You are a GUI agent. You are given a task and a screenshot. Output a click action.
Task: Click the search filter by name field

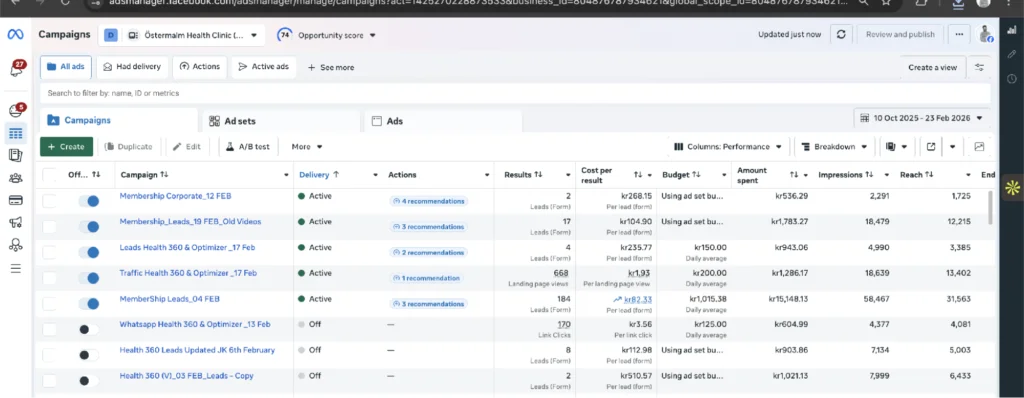pyautogui.click(x=515, y=93)
